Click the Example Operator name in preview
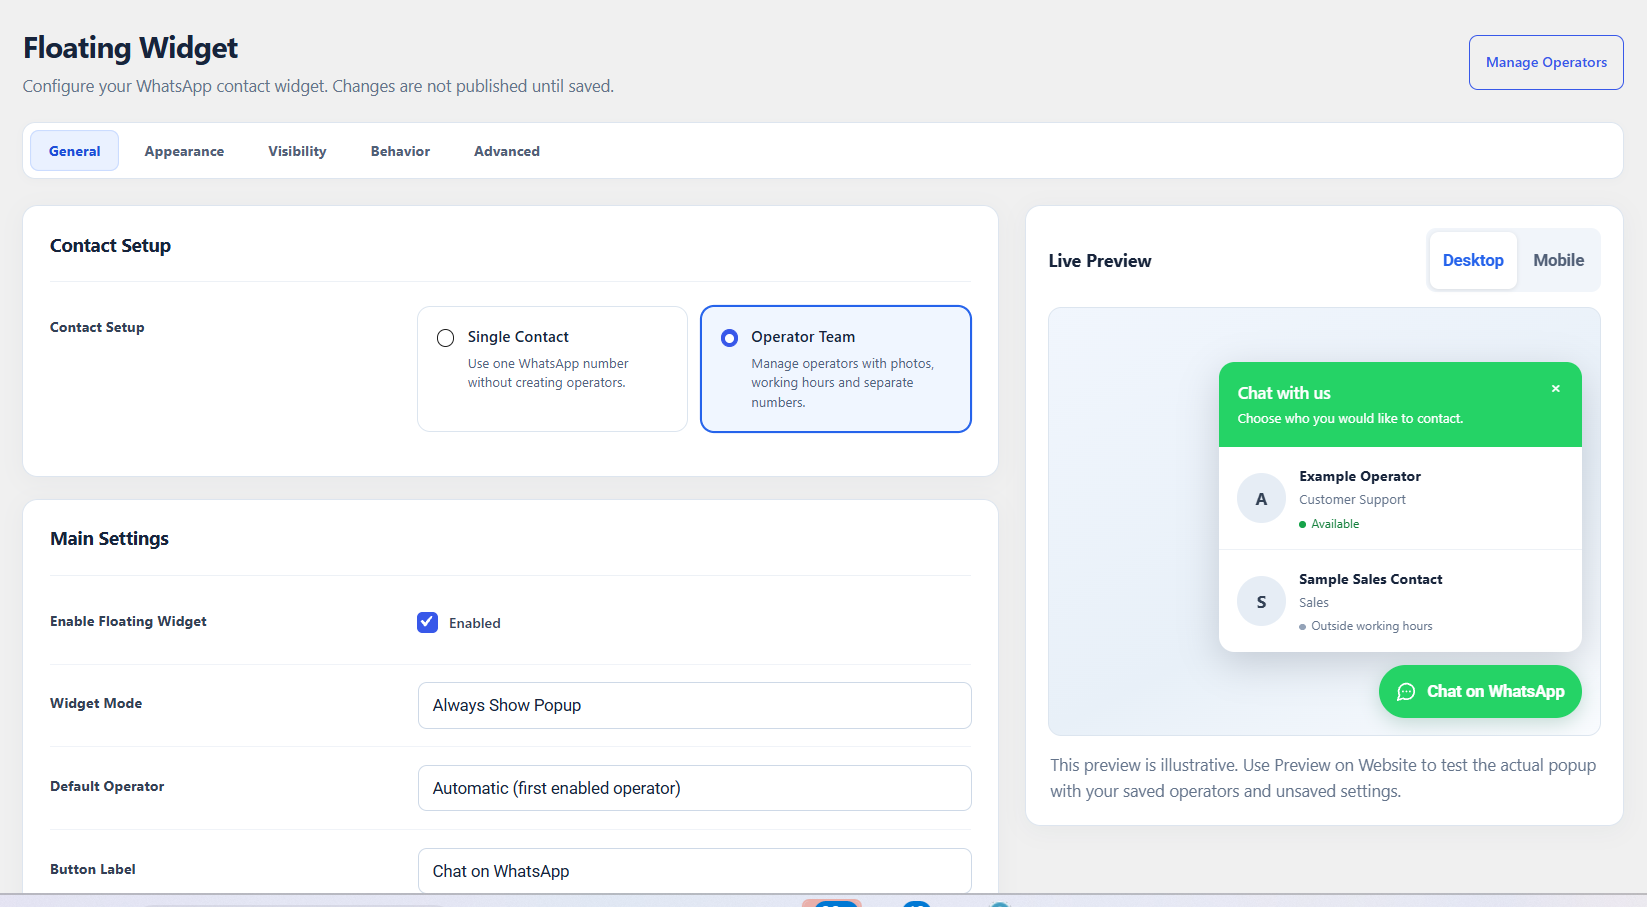The image size is (1647, 907). pyautogui.click(x=1360, y=476)
